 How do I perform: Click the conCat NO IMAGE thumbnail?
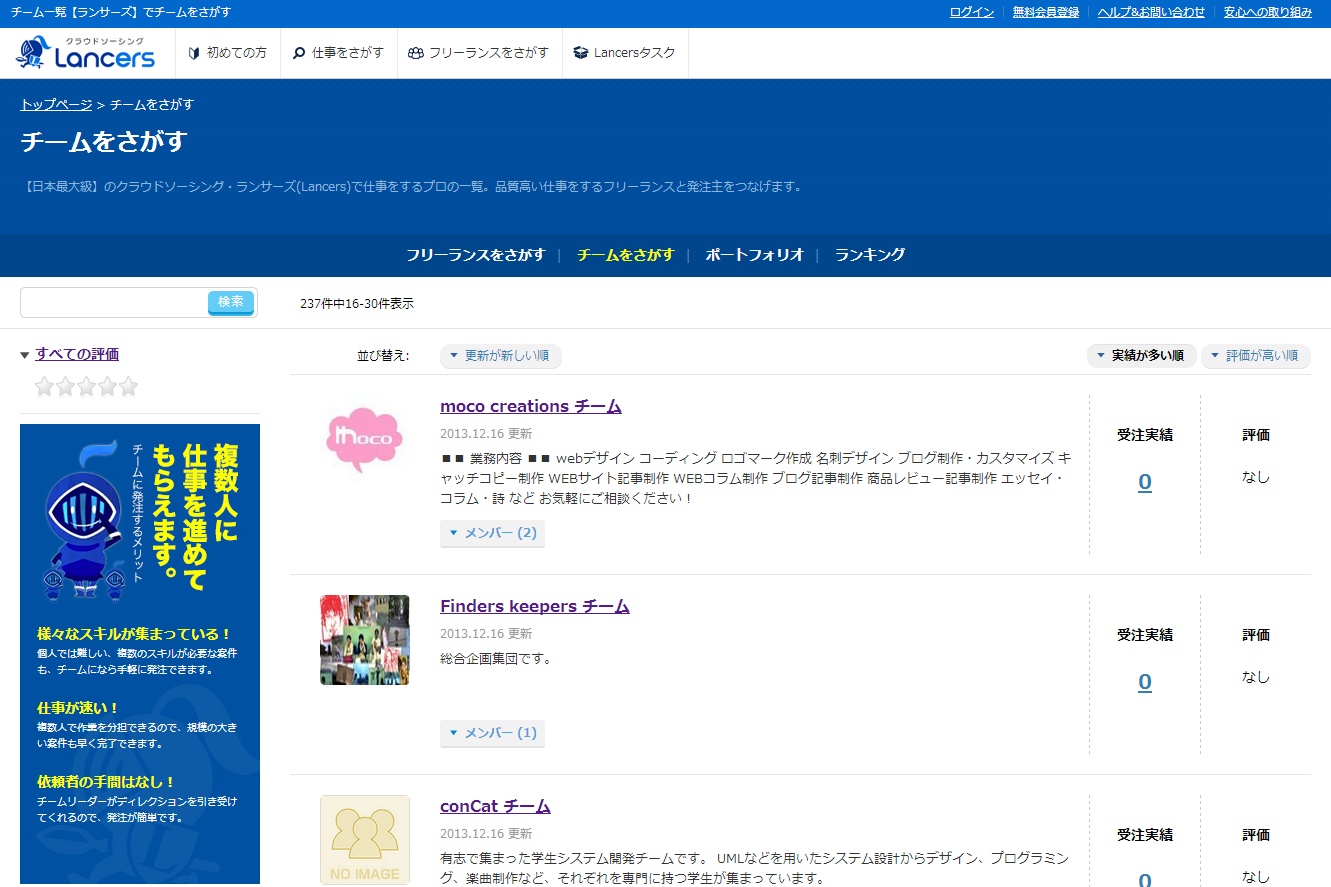tap(365, 840)
